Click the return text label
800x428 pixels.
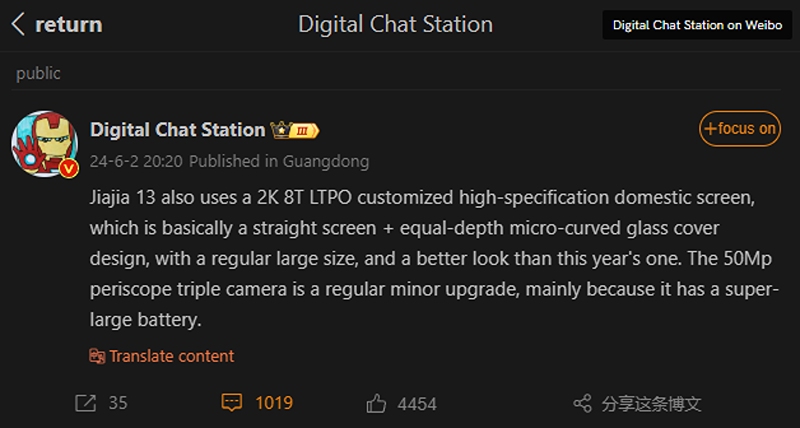tap(68, 24)
